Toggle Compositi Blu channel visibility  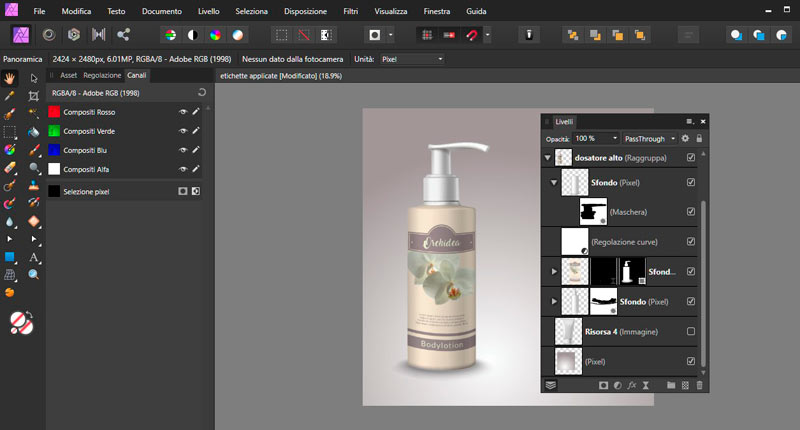(183, 150)
